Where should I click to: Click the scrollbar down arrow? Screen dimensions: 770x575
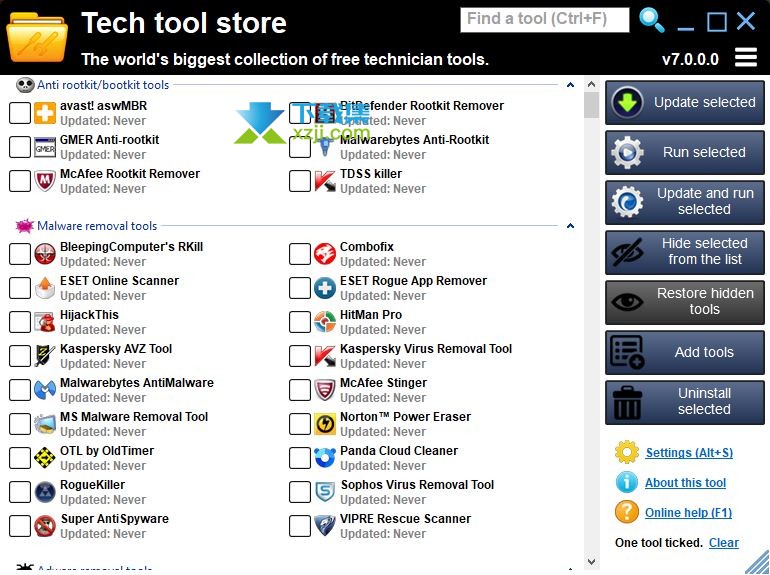pos(591,561)
